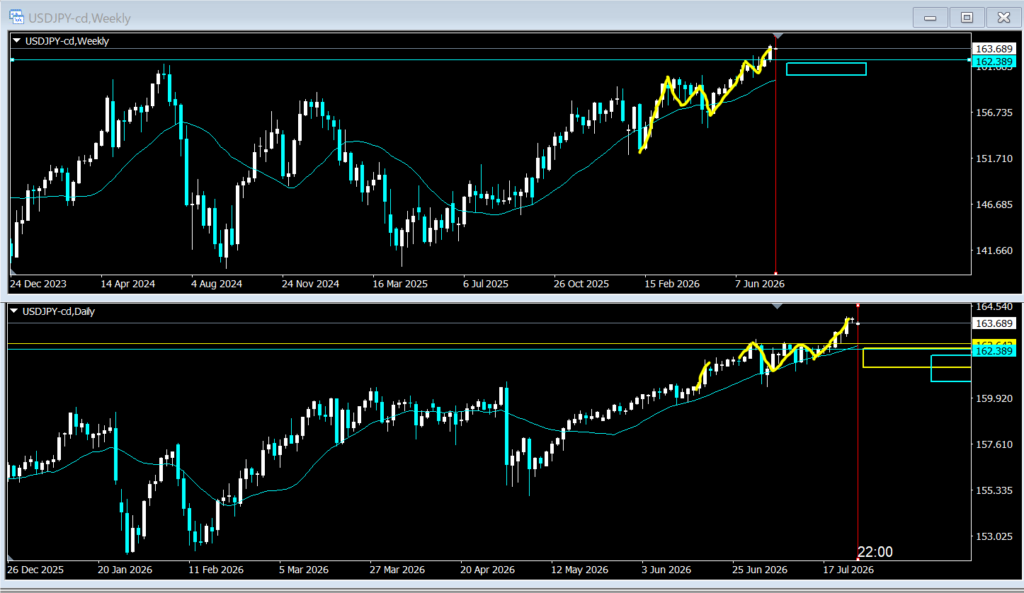The width and height of the screenshot is (1024, 593).
Task: Expand the USDJPY-cd,Weekly chart dropdown triangle
Action: pos(16,40)
